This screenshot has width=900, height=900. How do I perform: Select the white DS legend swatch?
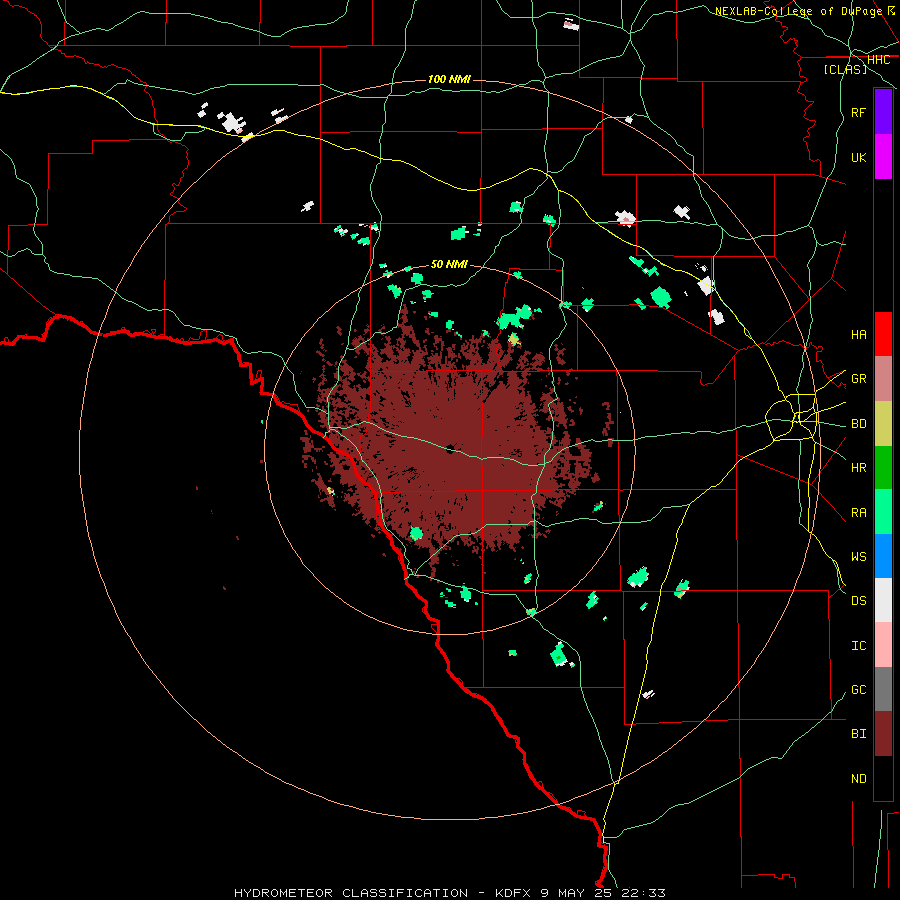(883, 600)
